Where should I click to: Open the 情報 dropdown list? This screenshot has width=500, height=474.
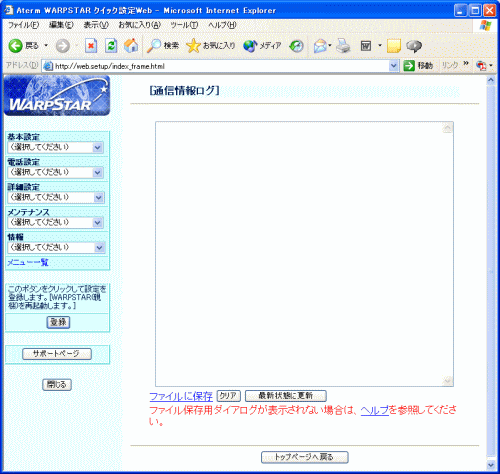56,247
